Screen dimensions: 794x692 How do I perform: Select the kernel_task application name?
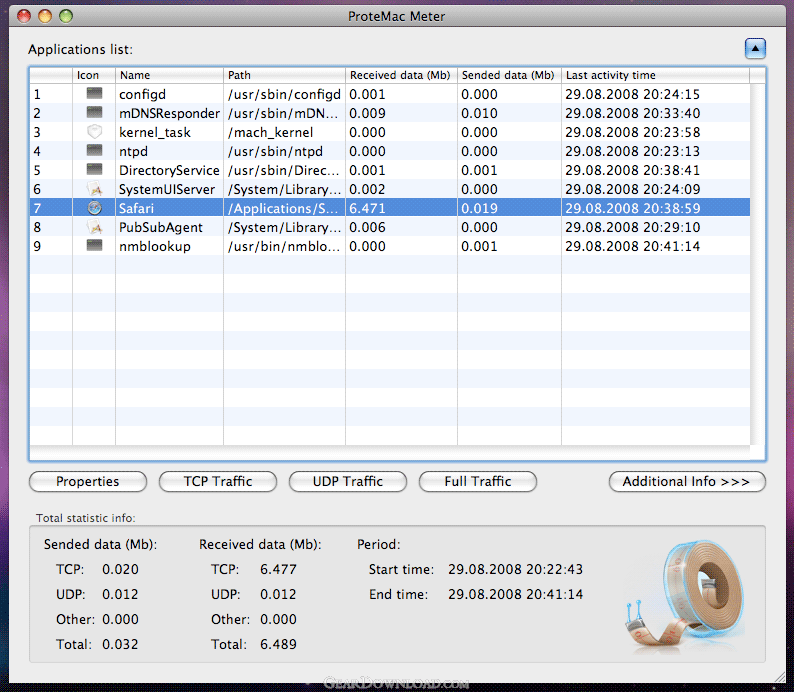pos(154,133)
